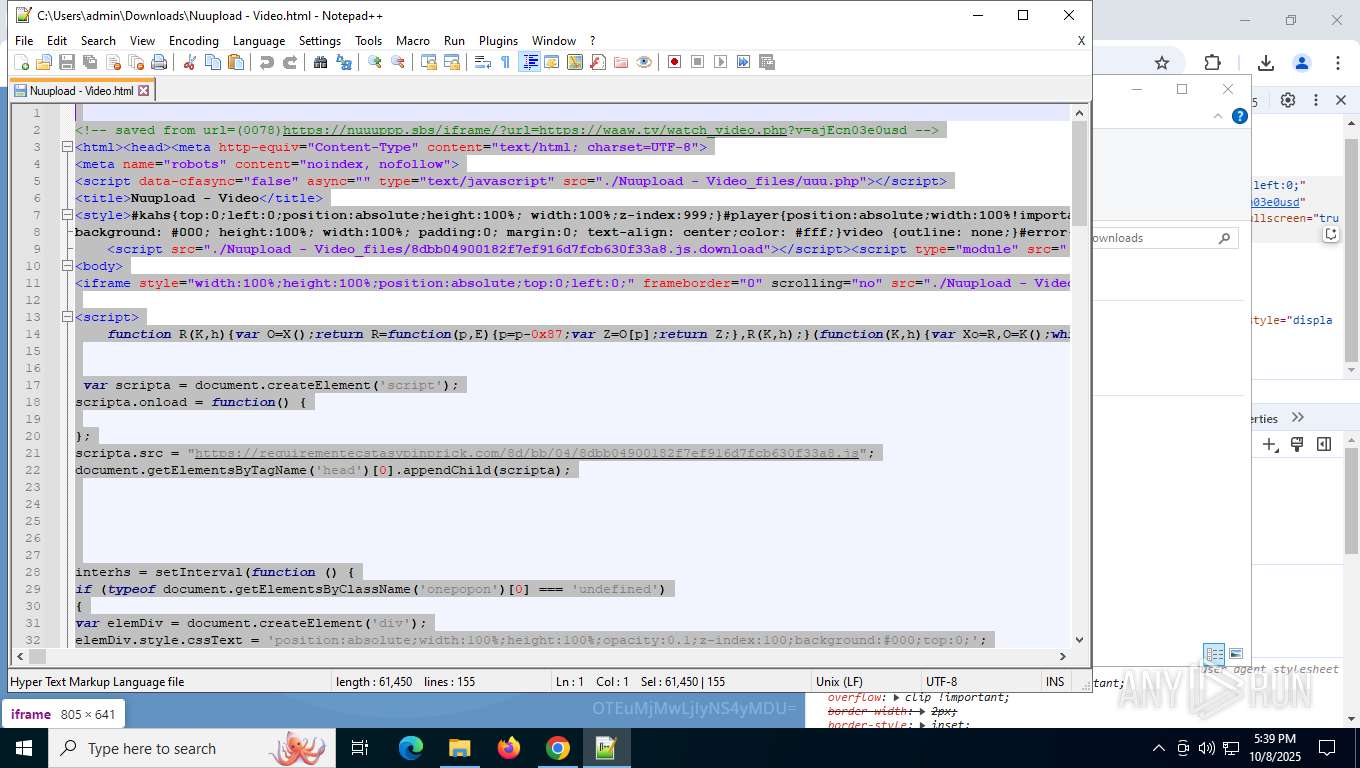
Task: Click the Print toolbar icon
Action: [x=159, y=62]
